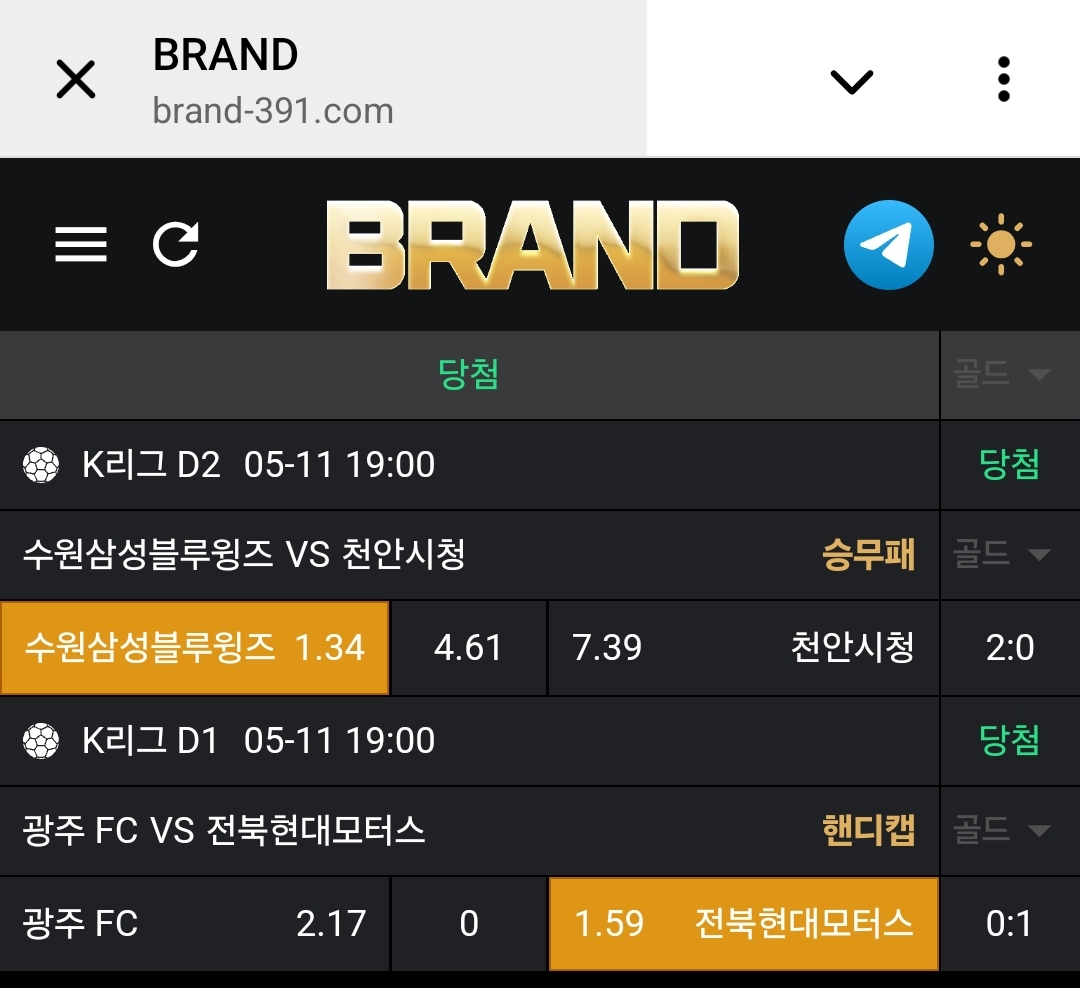Click the soccer ball icon for K리그 D1

(x=41, y=741)
